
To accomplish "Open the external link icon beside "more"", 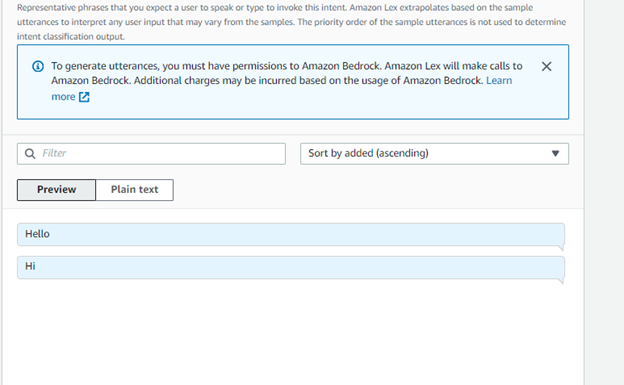I will (x=84, y=97).
